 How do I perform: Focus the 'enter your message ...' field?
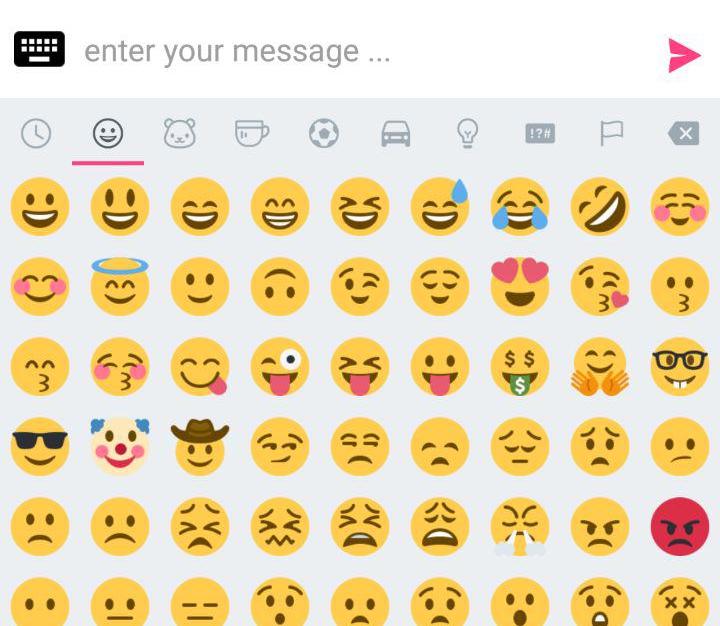pos(363,51)
